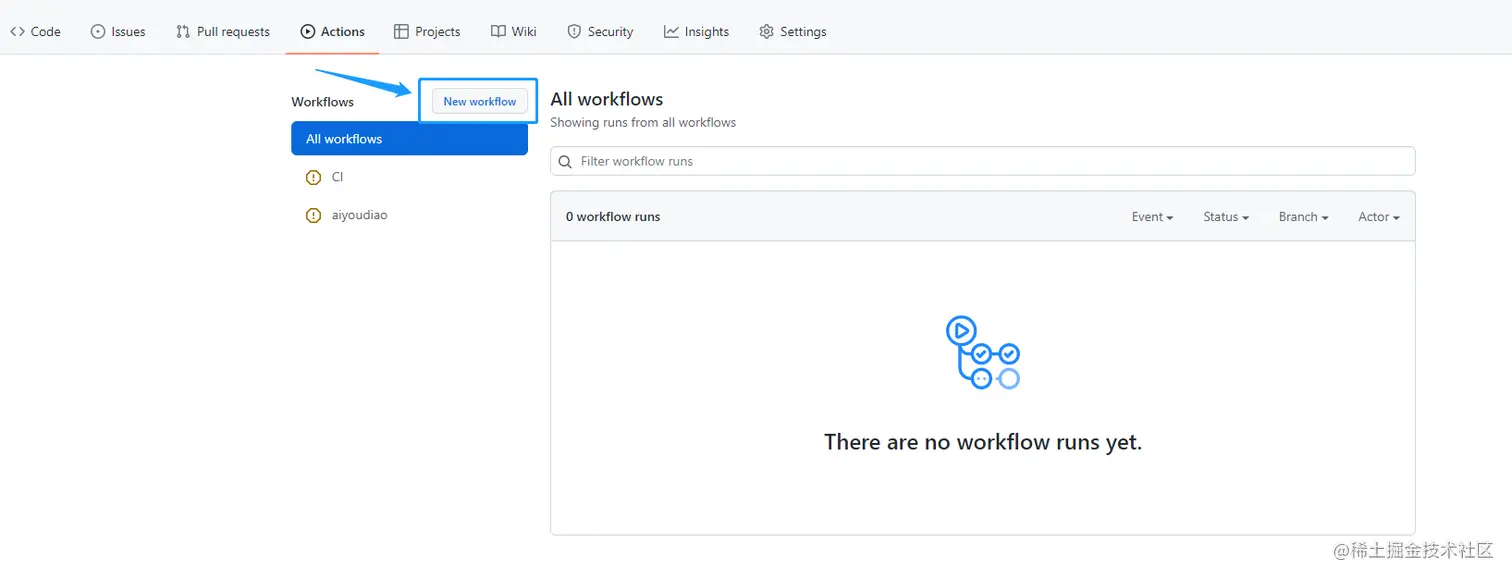Go to the Issues tab
This screenshot has height=579, width=1512.
(x=118, y=32)
